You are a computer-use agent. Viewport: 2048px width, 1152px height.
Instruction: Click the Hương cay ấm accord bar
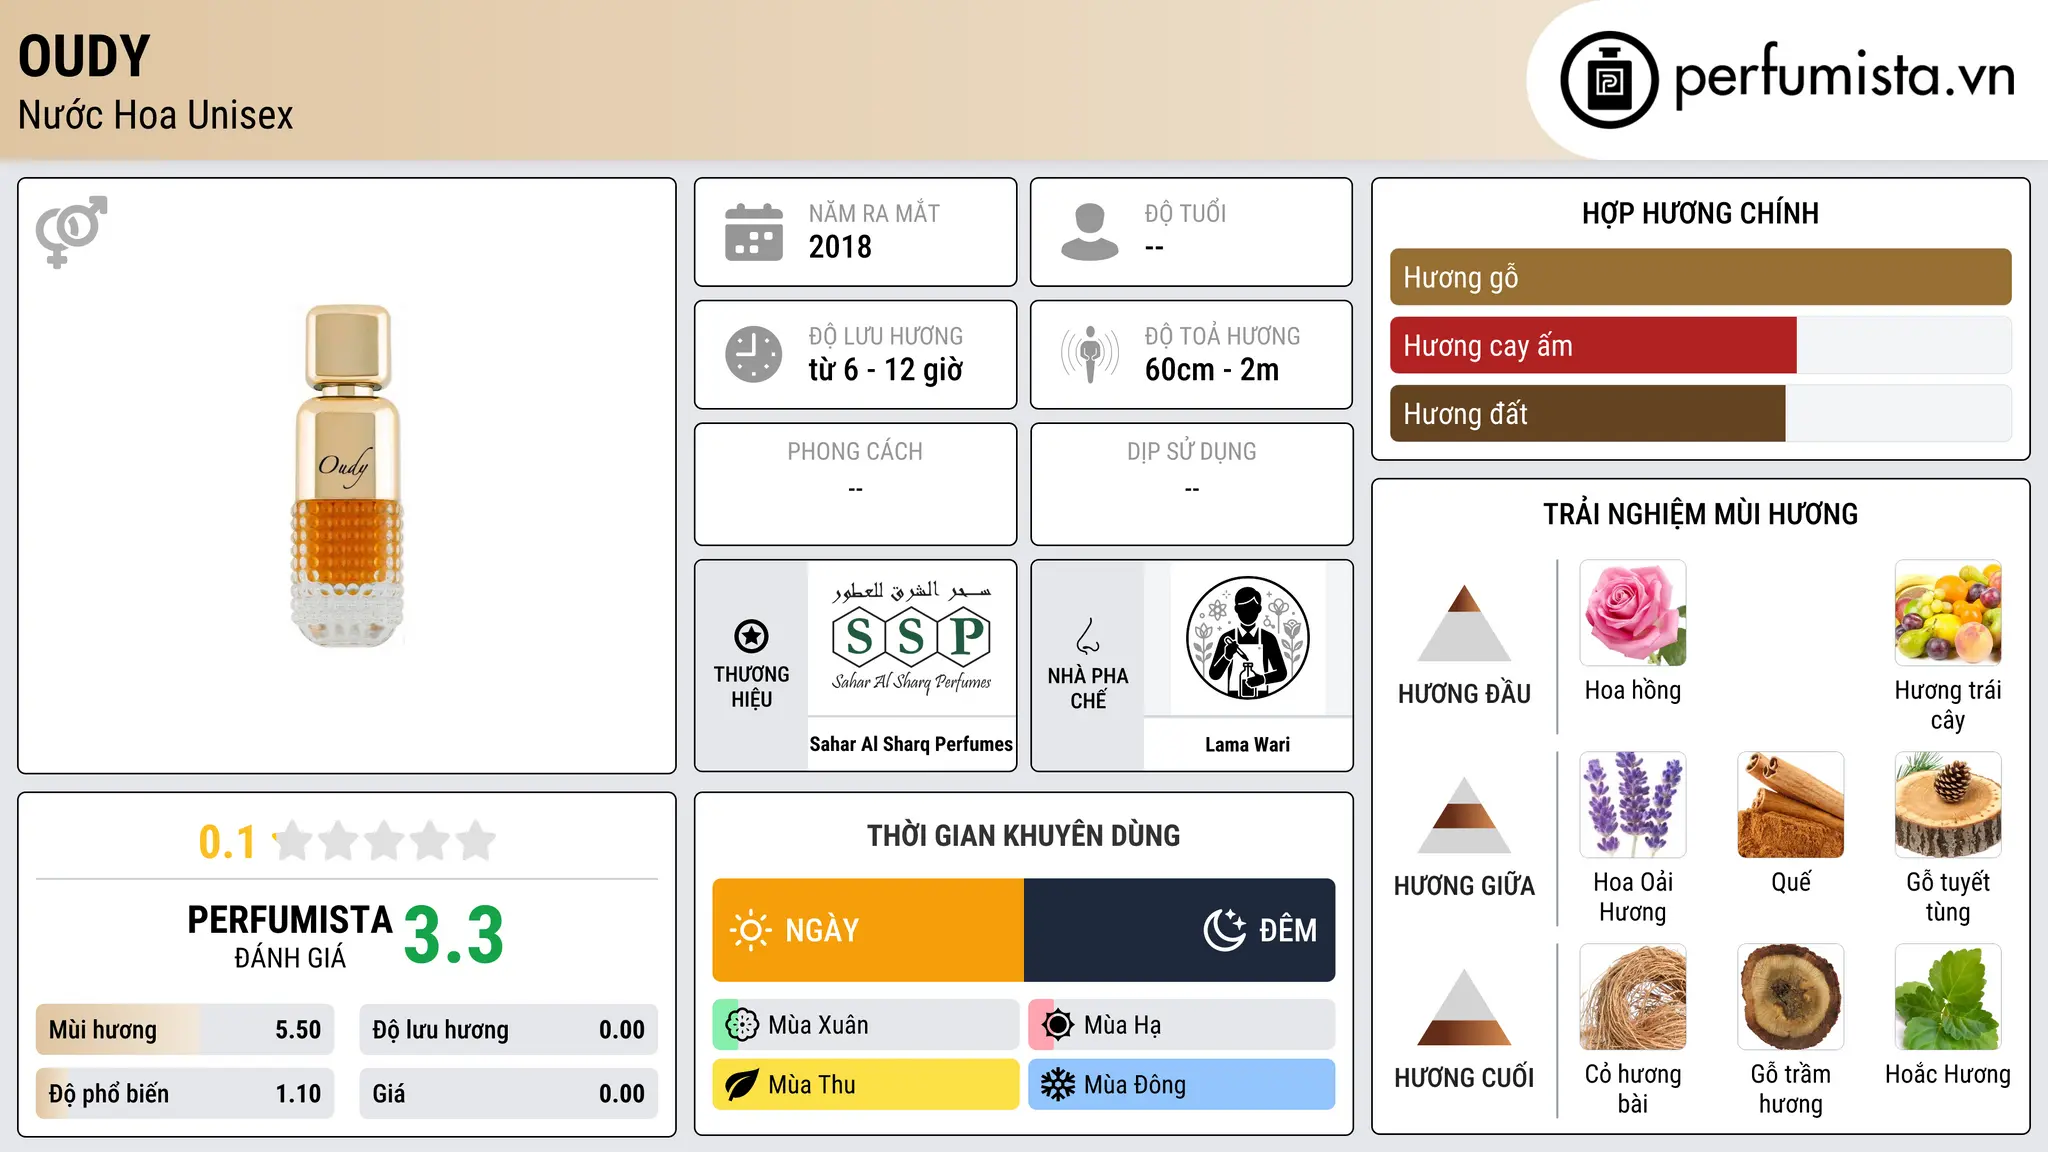click(x=1700, y=345)
